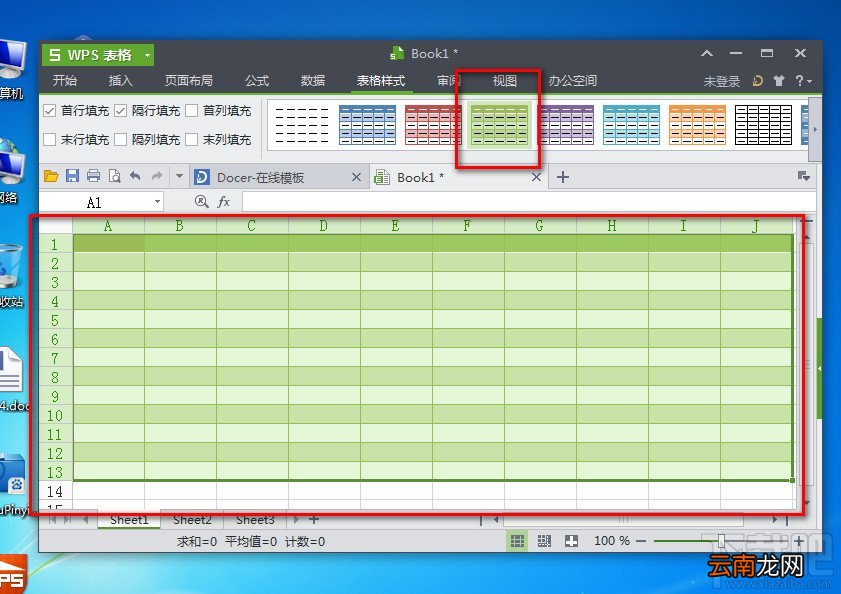This screenshot has height=594, width=841.
Task: Apply the red table style
Action: [x=433, y=125]
